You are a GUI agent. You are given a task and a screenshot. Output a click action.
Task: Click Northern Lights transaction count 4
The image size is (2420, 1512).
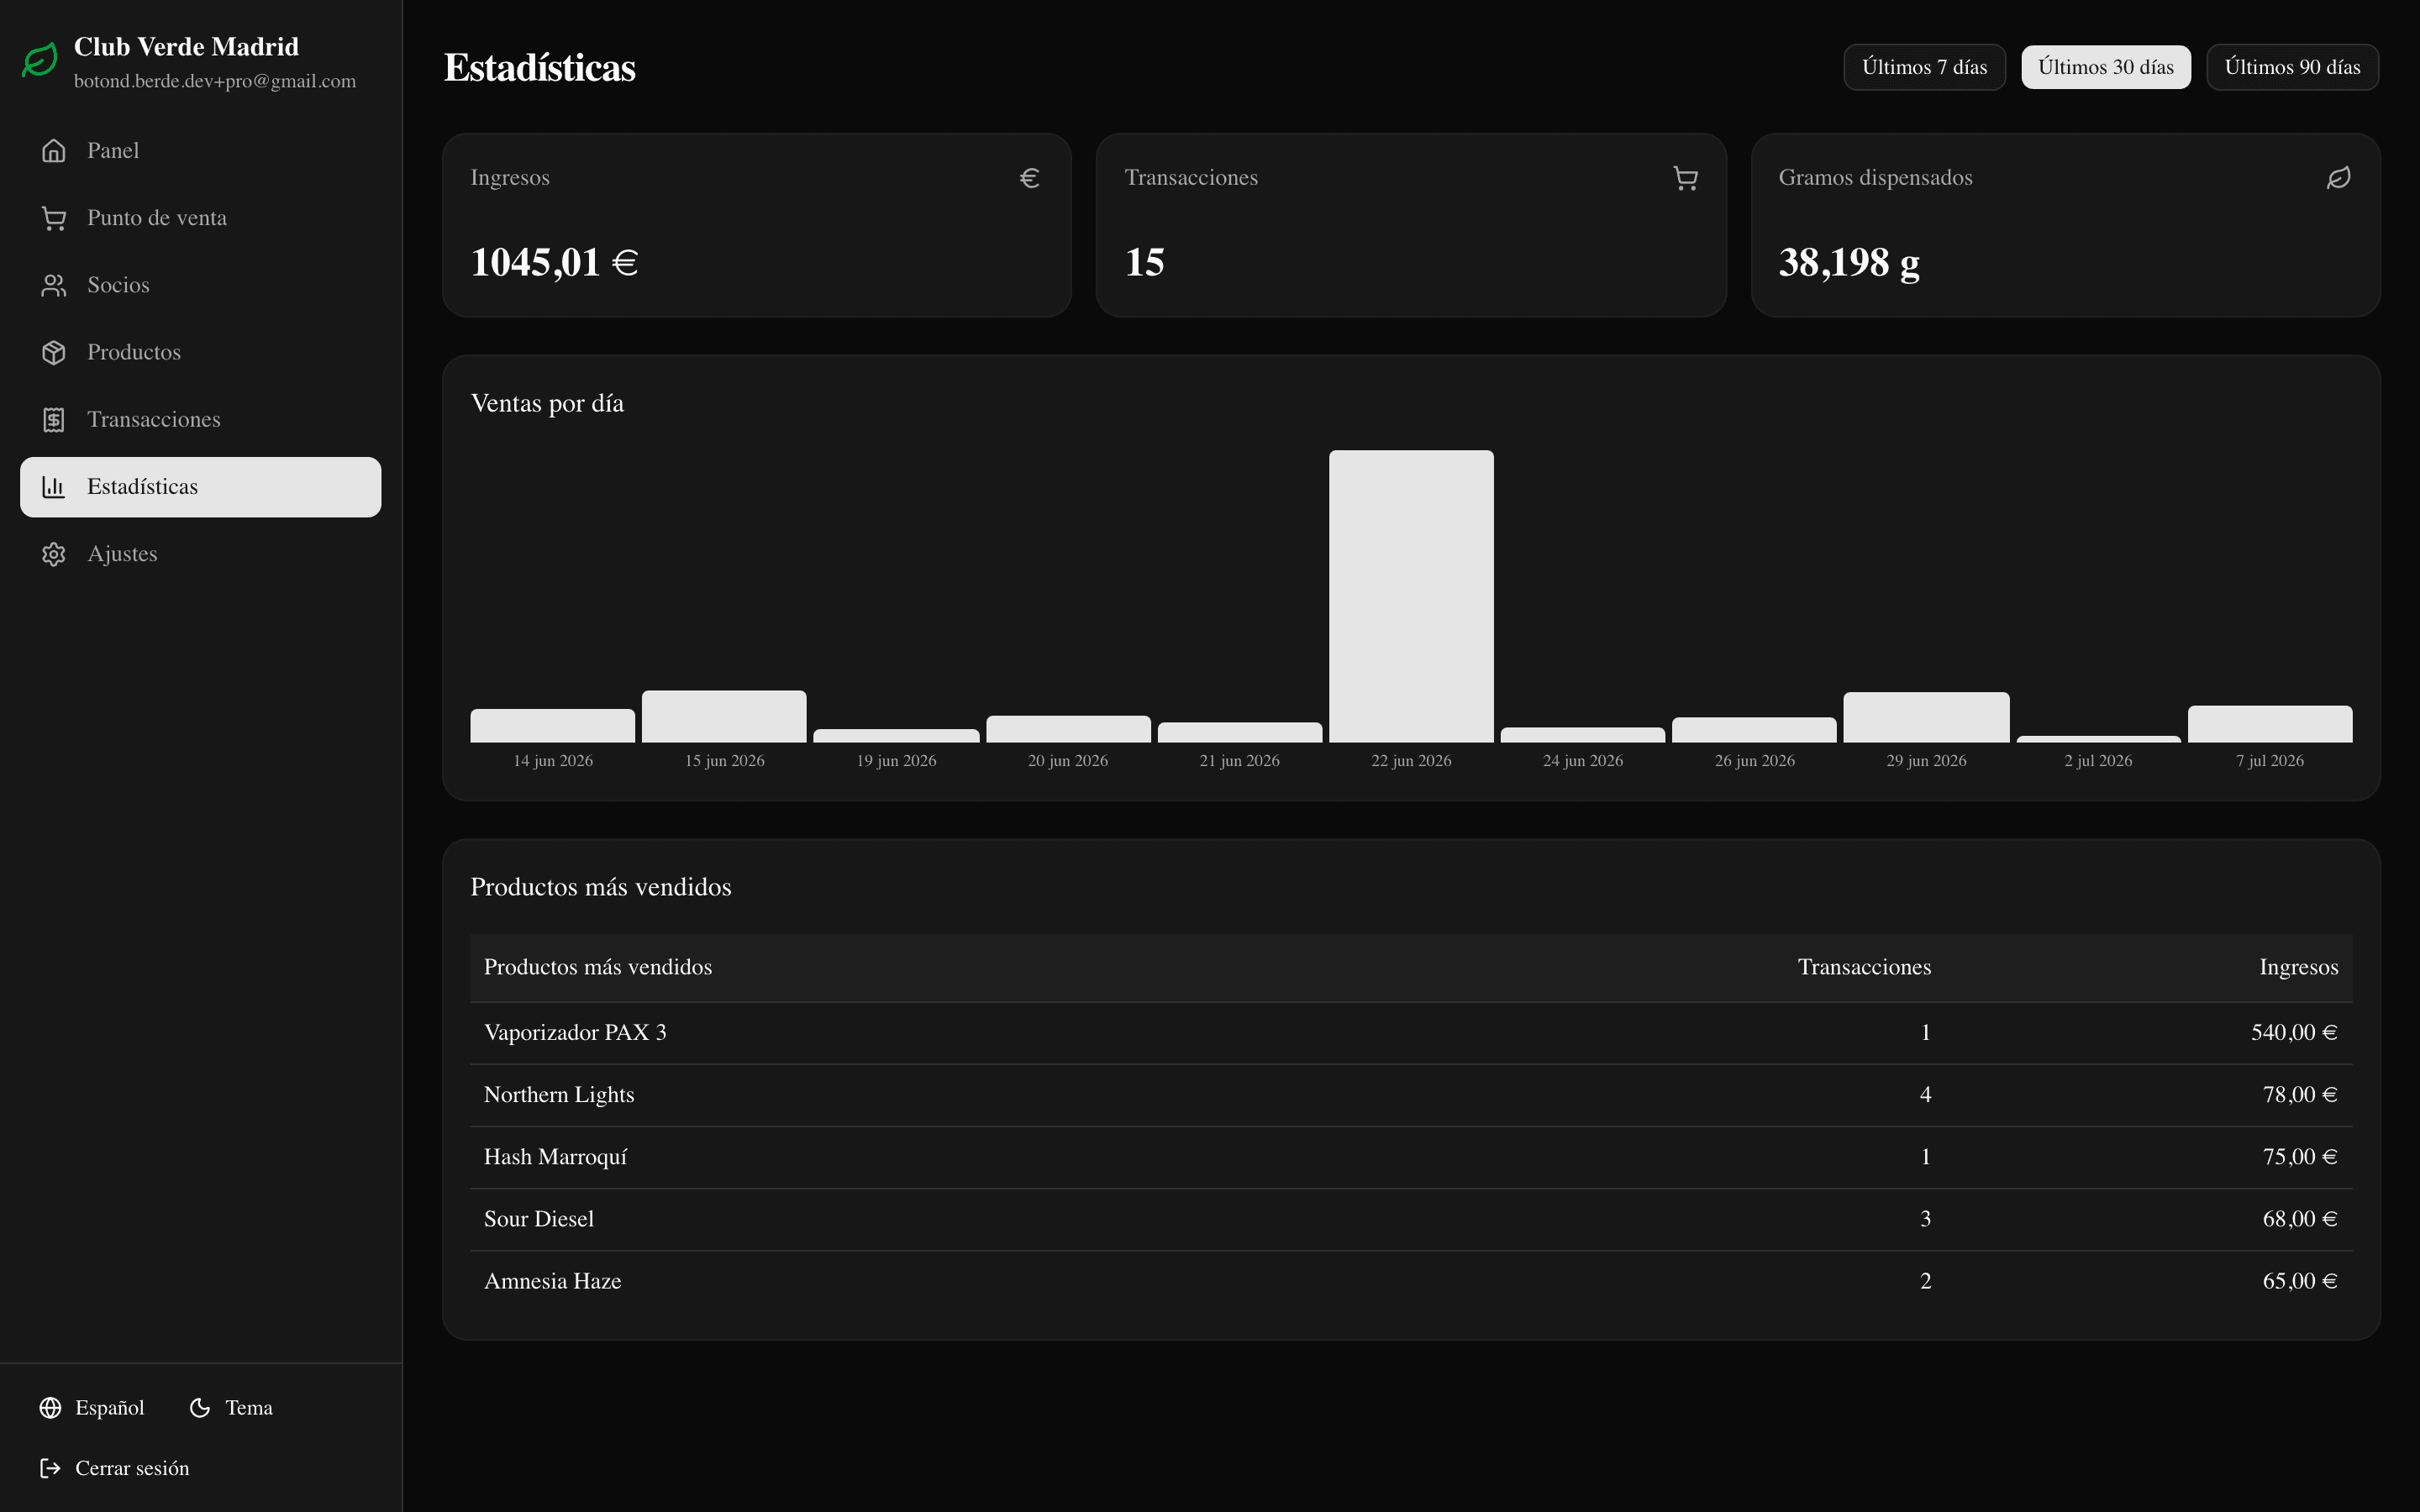pos(1925,1094)
